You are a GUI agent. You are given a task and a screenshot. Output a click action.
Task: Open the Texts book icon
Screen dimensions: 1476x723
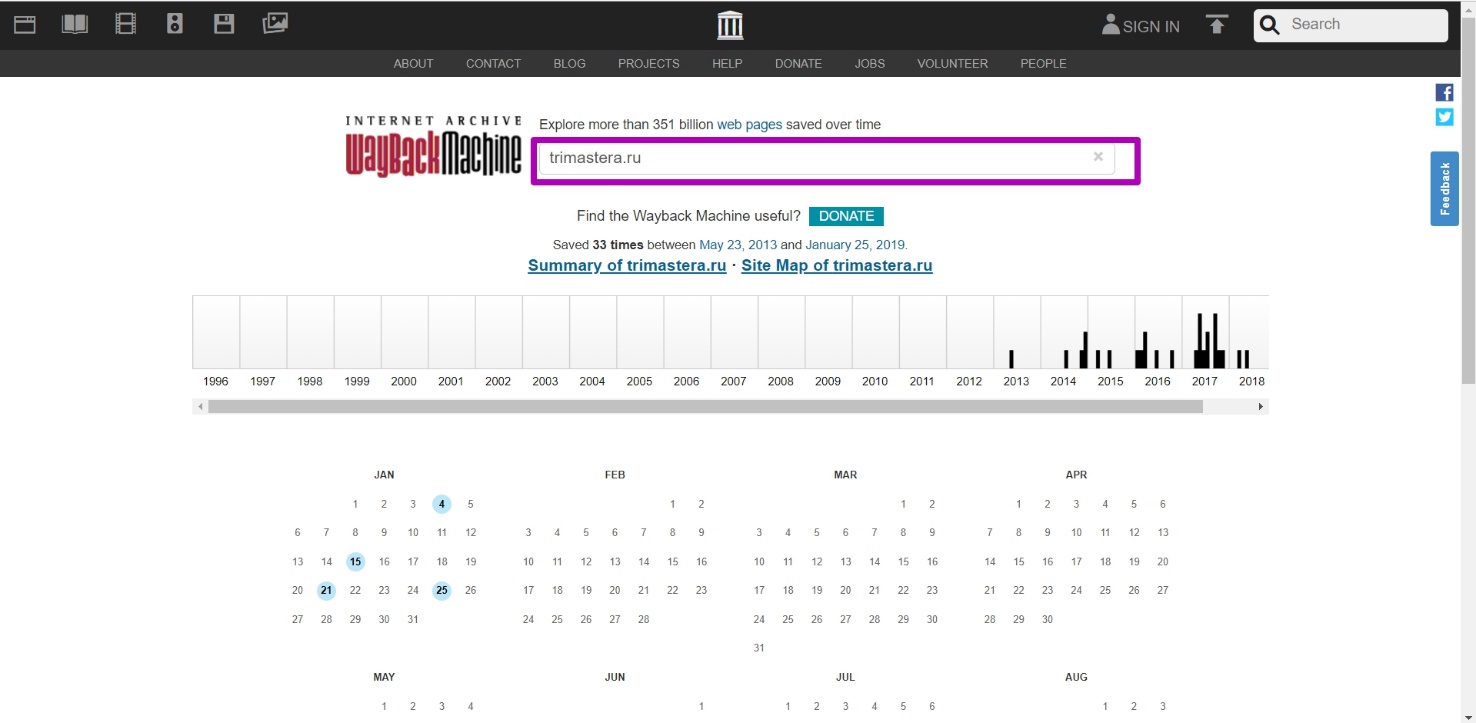coord(75,24)
